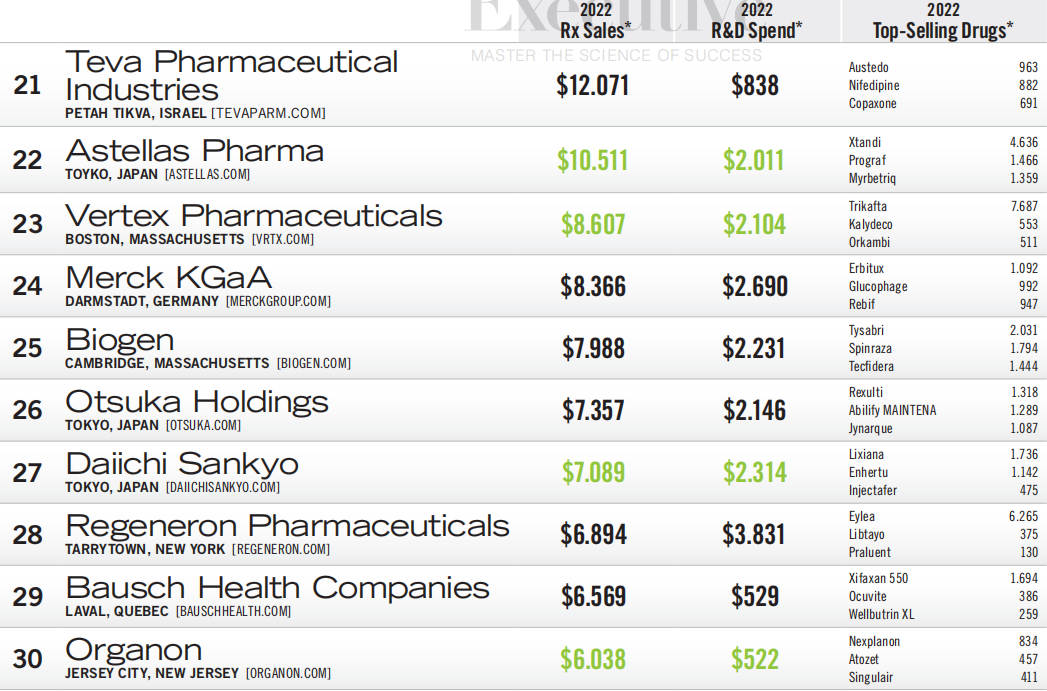The width and height of the screenshot is (1047, 691).
Task: Select Regeneron Pharmaceuticals company name
Action: tap(287, 526)
